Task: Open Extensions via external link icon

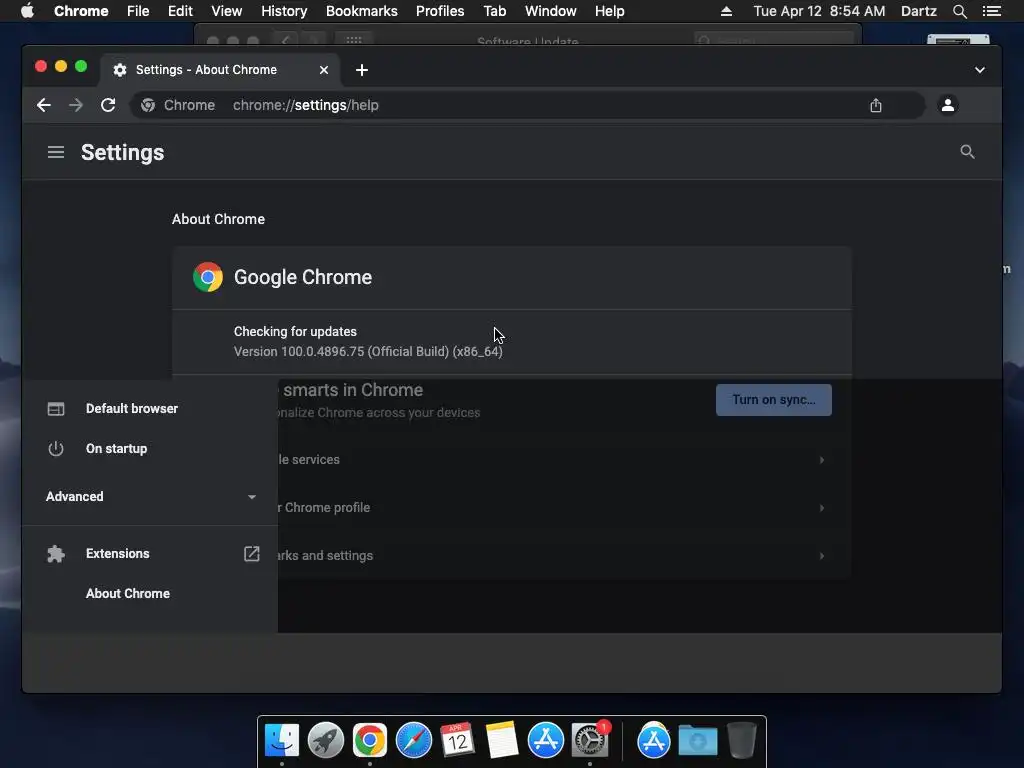Action: tap(251, 554)
